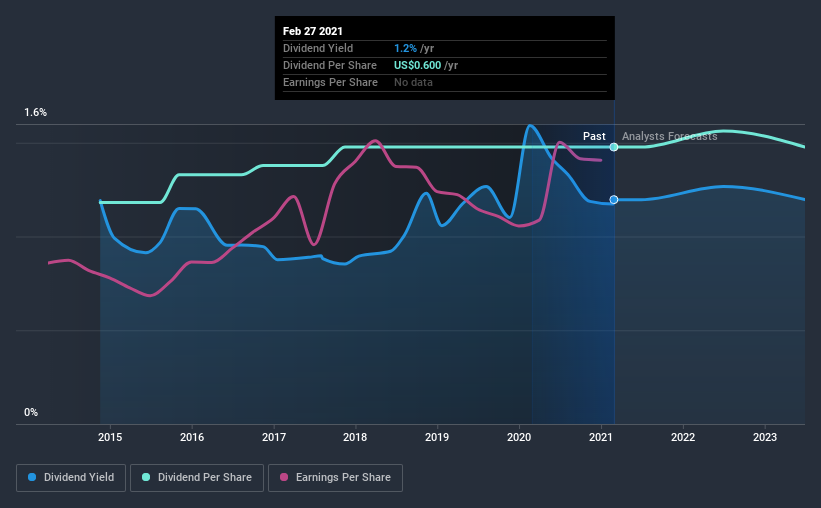
Task: Click the blue Dividend Yield legend dot
Action: pos(32,477)
